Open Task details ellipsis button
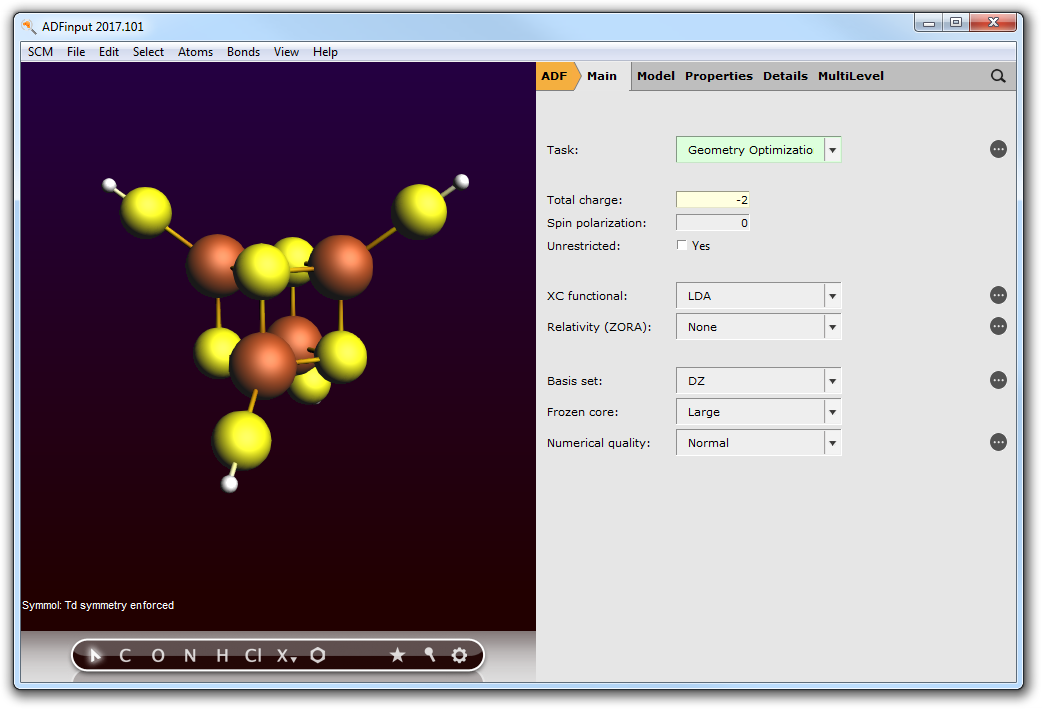Screen dimensions: 1042x709 (997, 150)
